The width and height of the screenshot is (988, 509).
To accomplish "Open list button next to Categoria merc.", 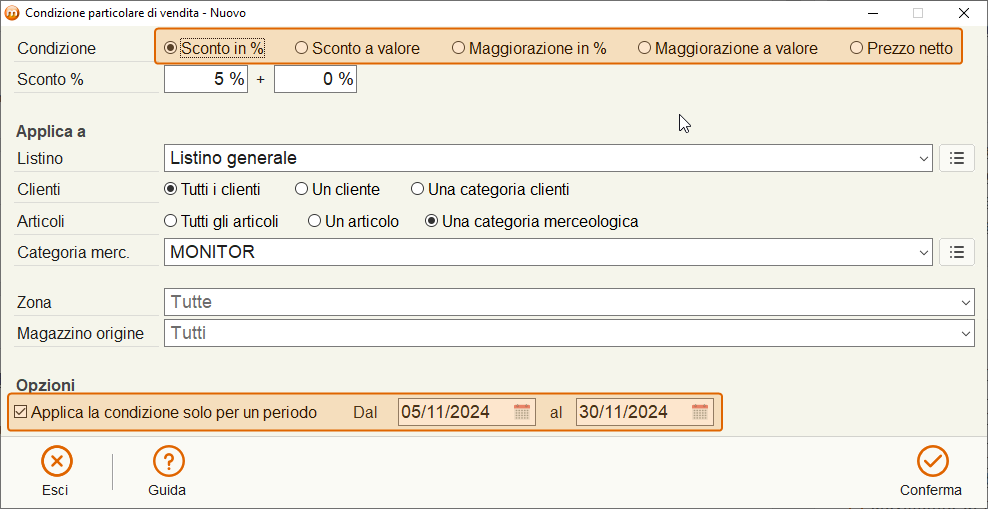I will (x=956, y=252).
